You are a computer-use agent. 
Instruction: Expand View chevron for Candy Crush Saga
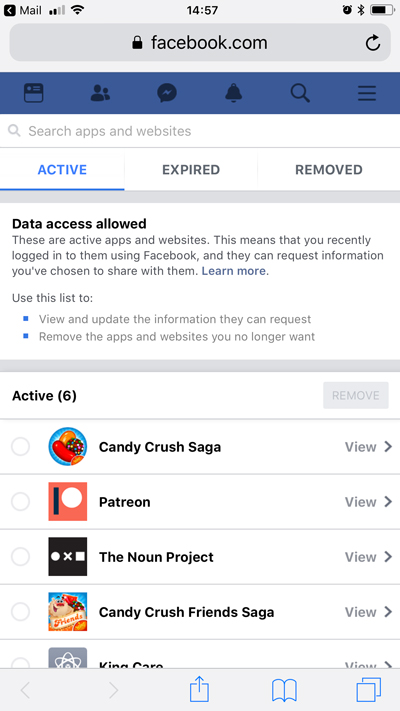click(x=368, y=447)
